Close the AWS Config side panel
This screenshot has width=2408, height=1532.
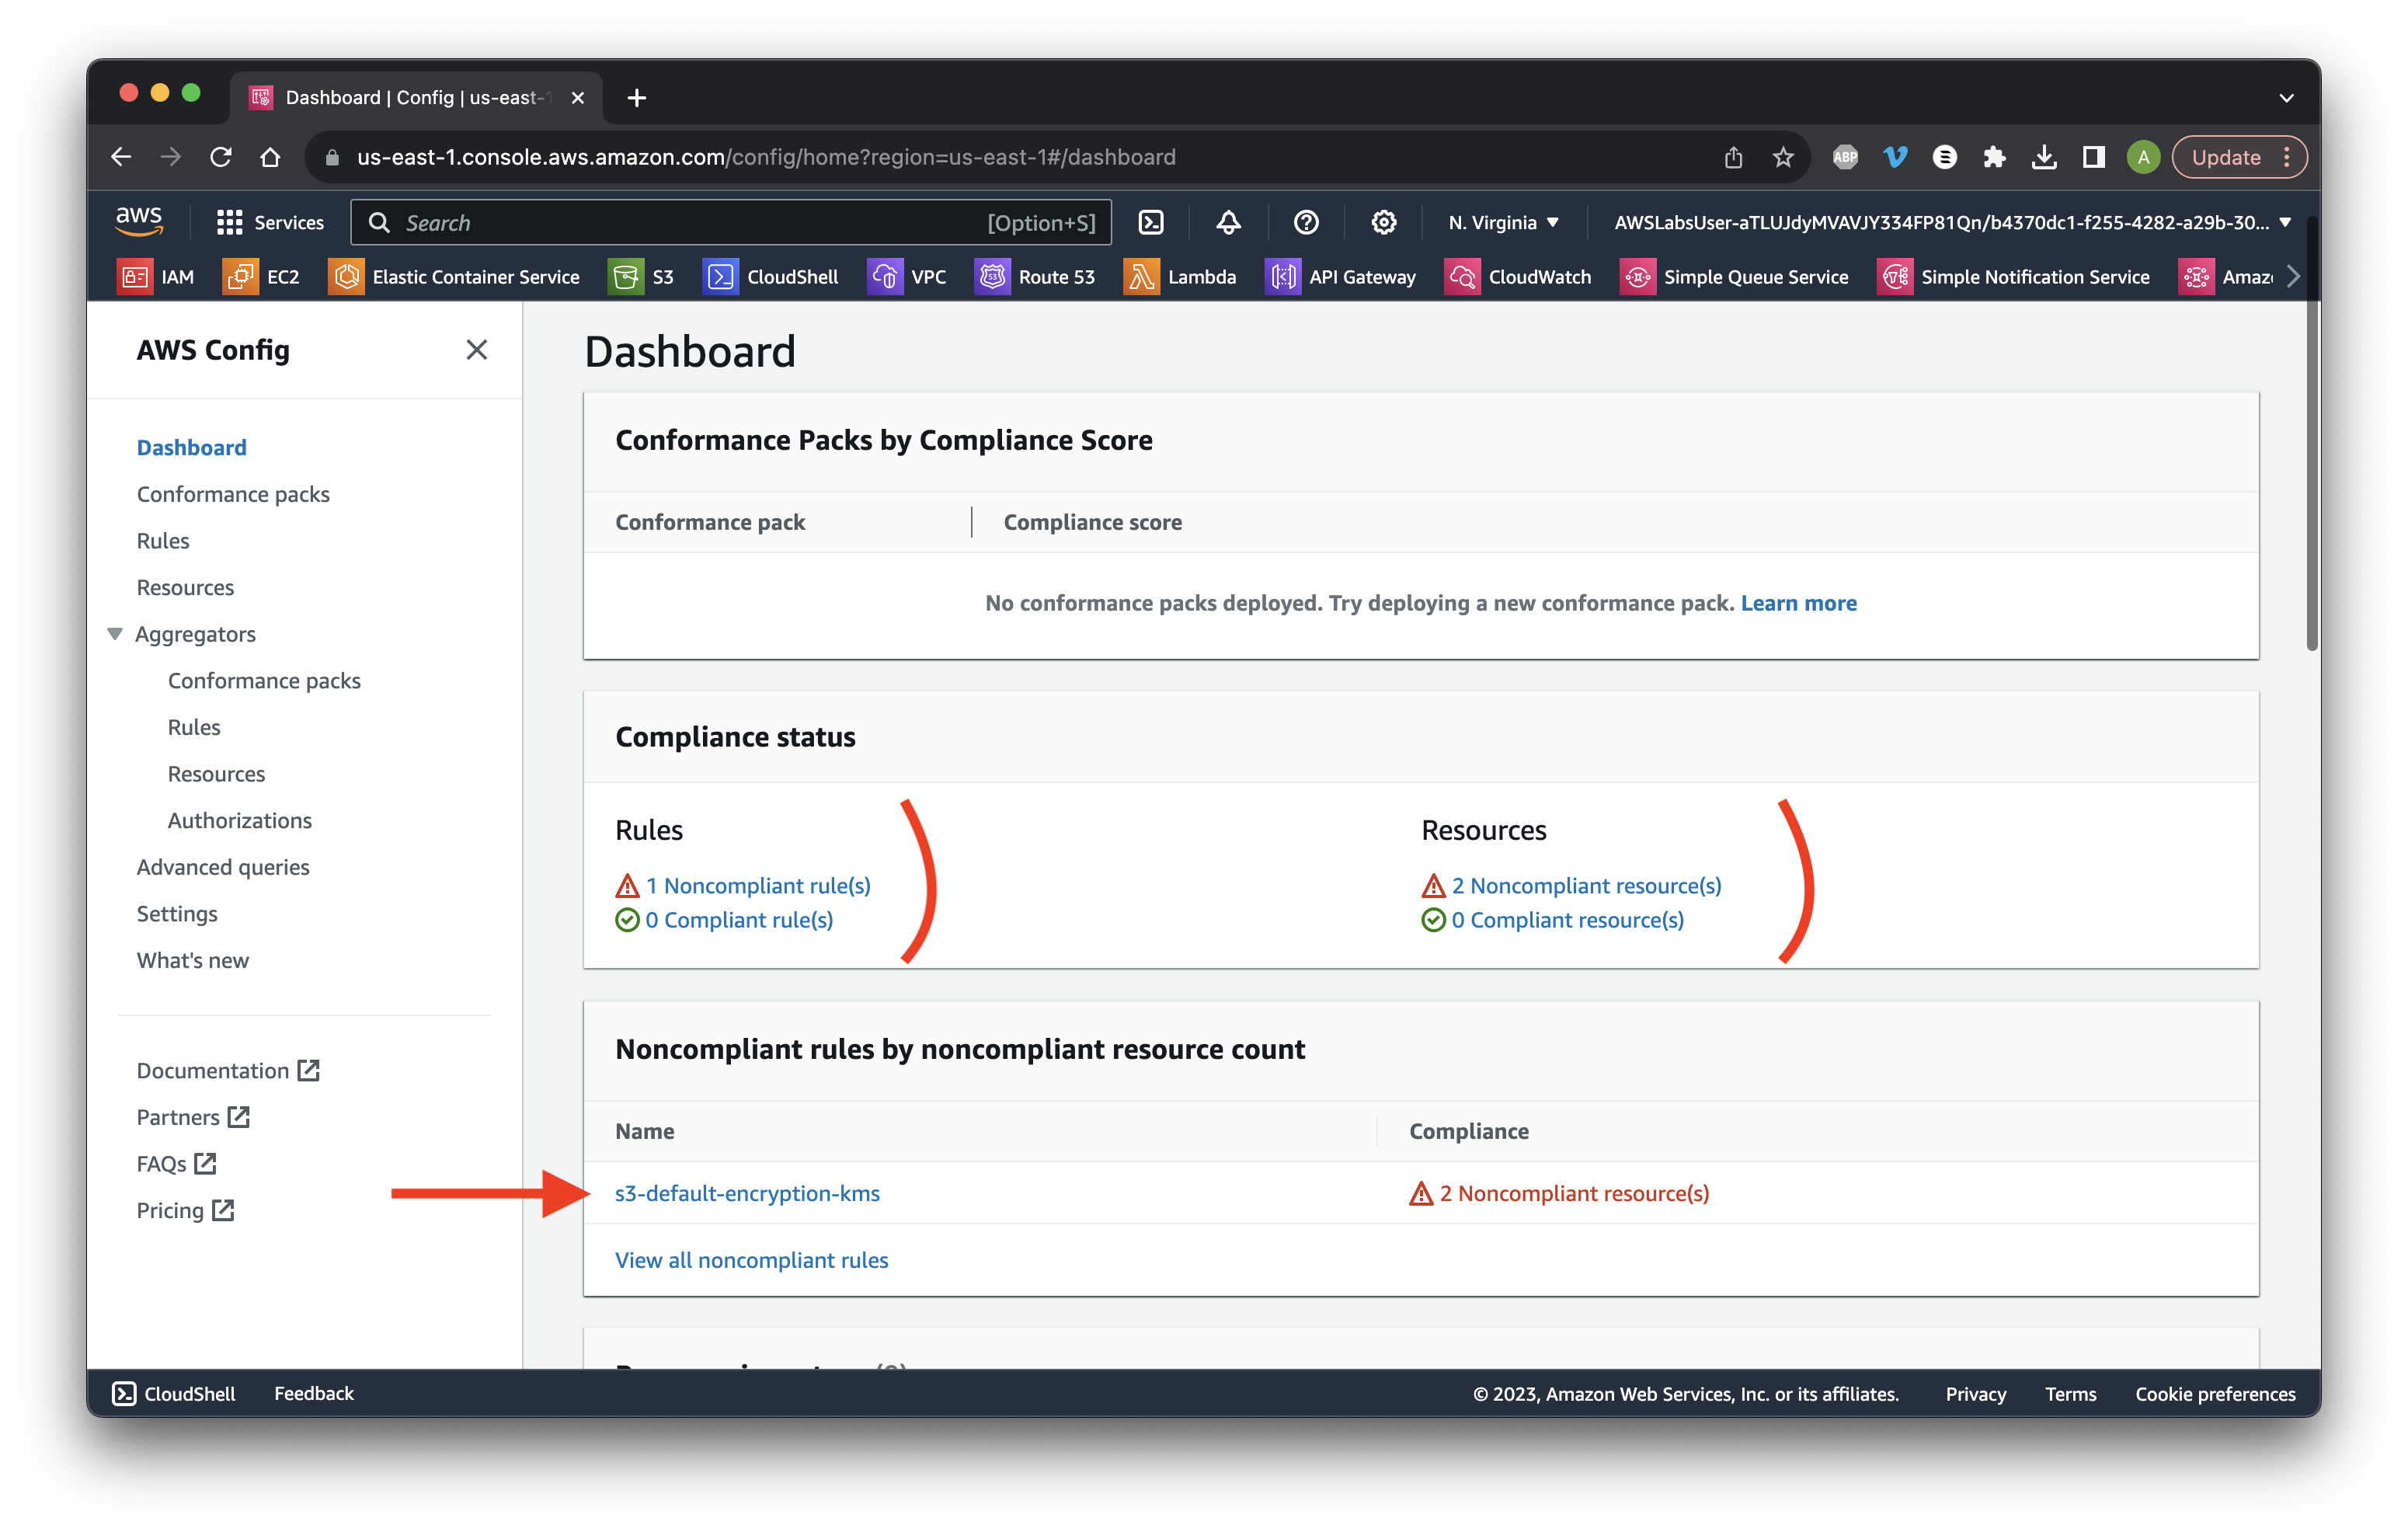click(x=476, y=349)
